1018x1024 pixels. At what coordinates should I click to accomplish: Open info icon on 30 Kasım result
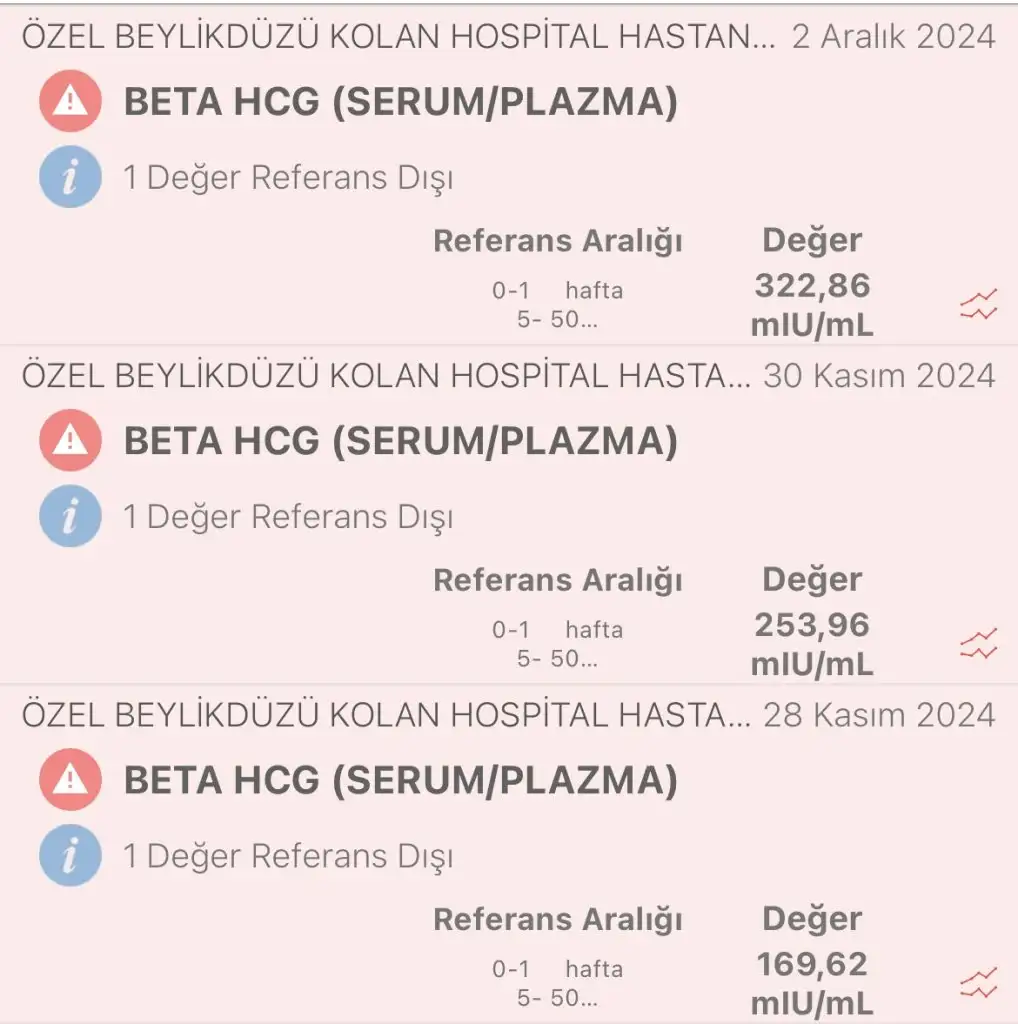[x=70, y=516]
